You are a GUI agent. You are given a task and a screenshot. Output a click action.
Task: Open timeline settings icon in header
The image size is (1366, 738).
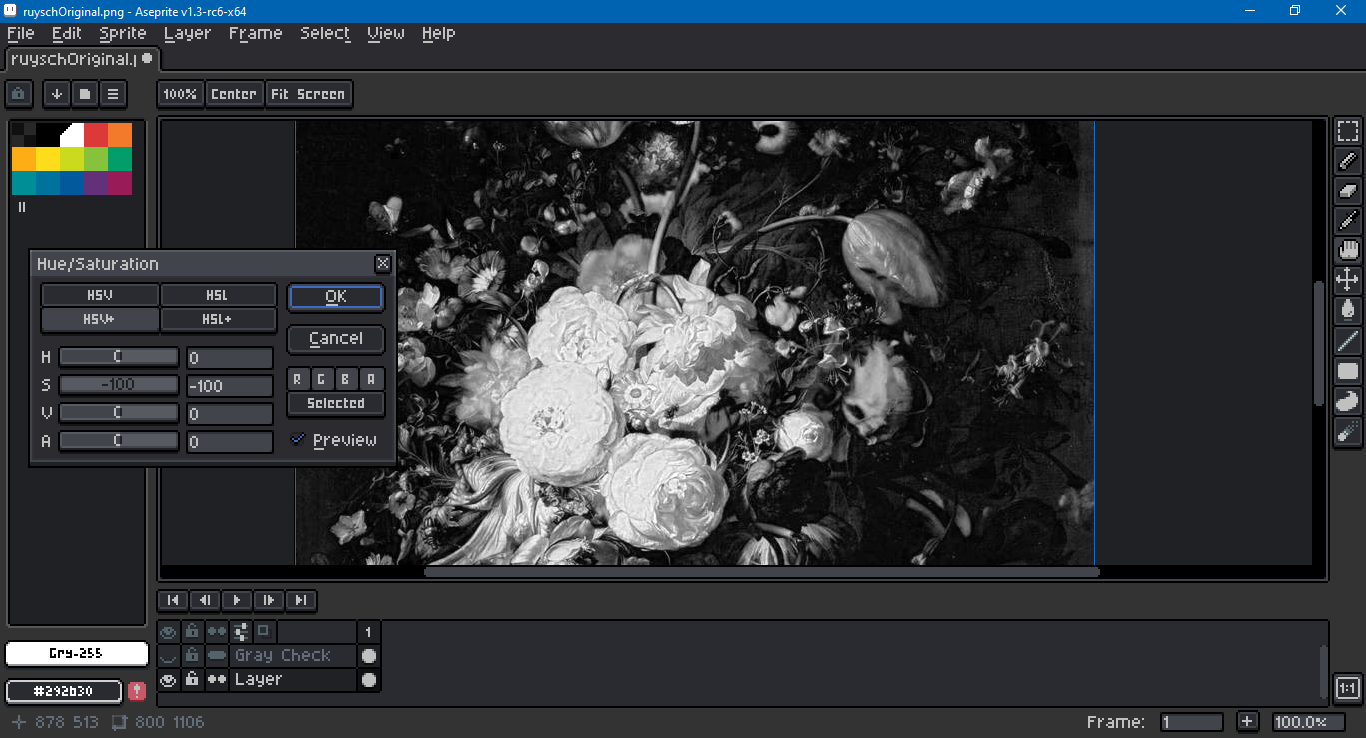[241, 631]
